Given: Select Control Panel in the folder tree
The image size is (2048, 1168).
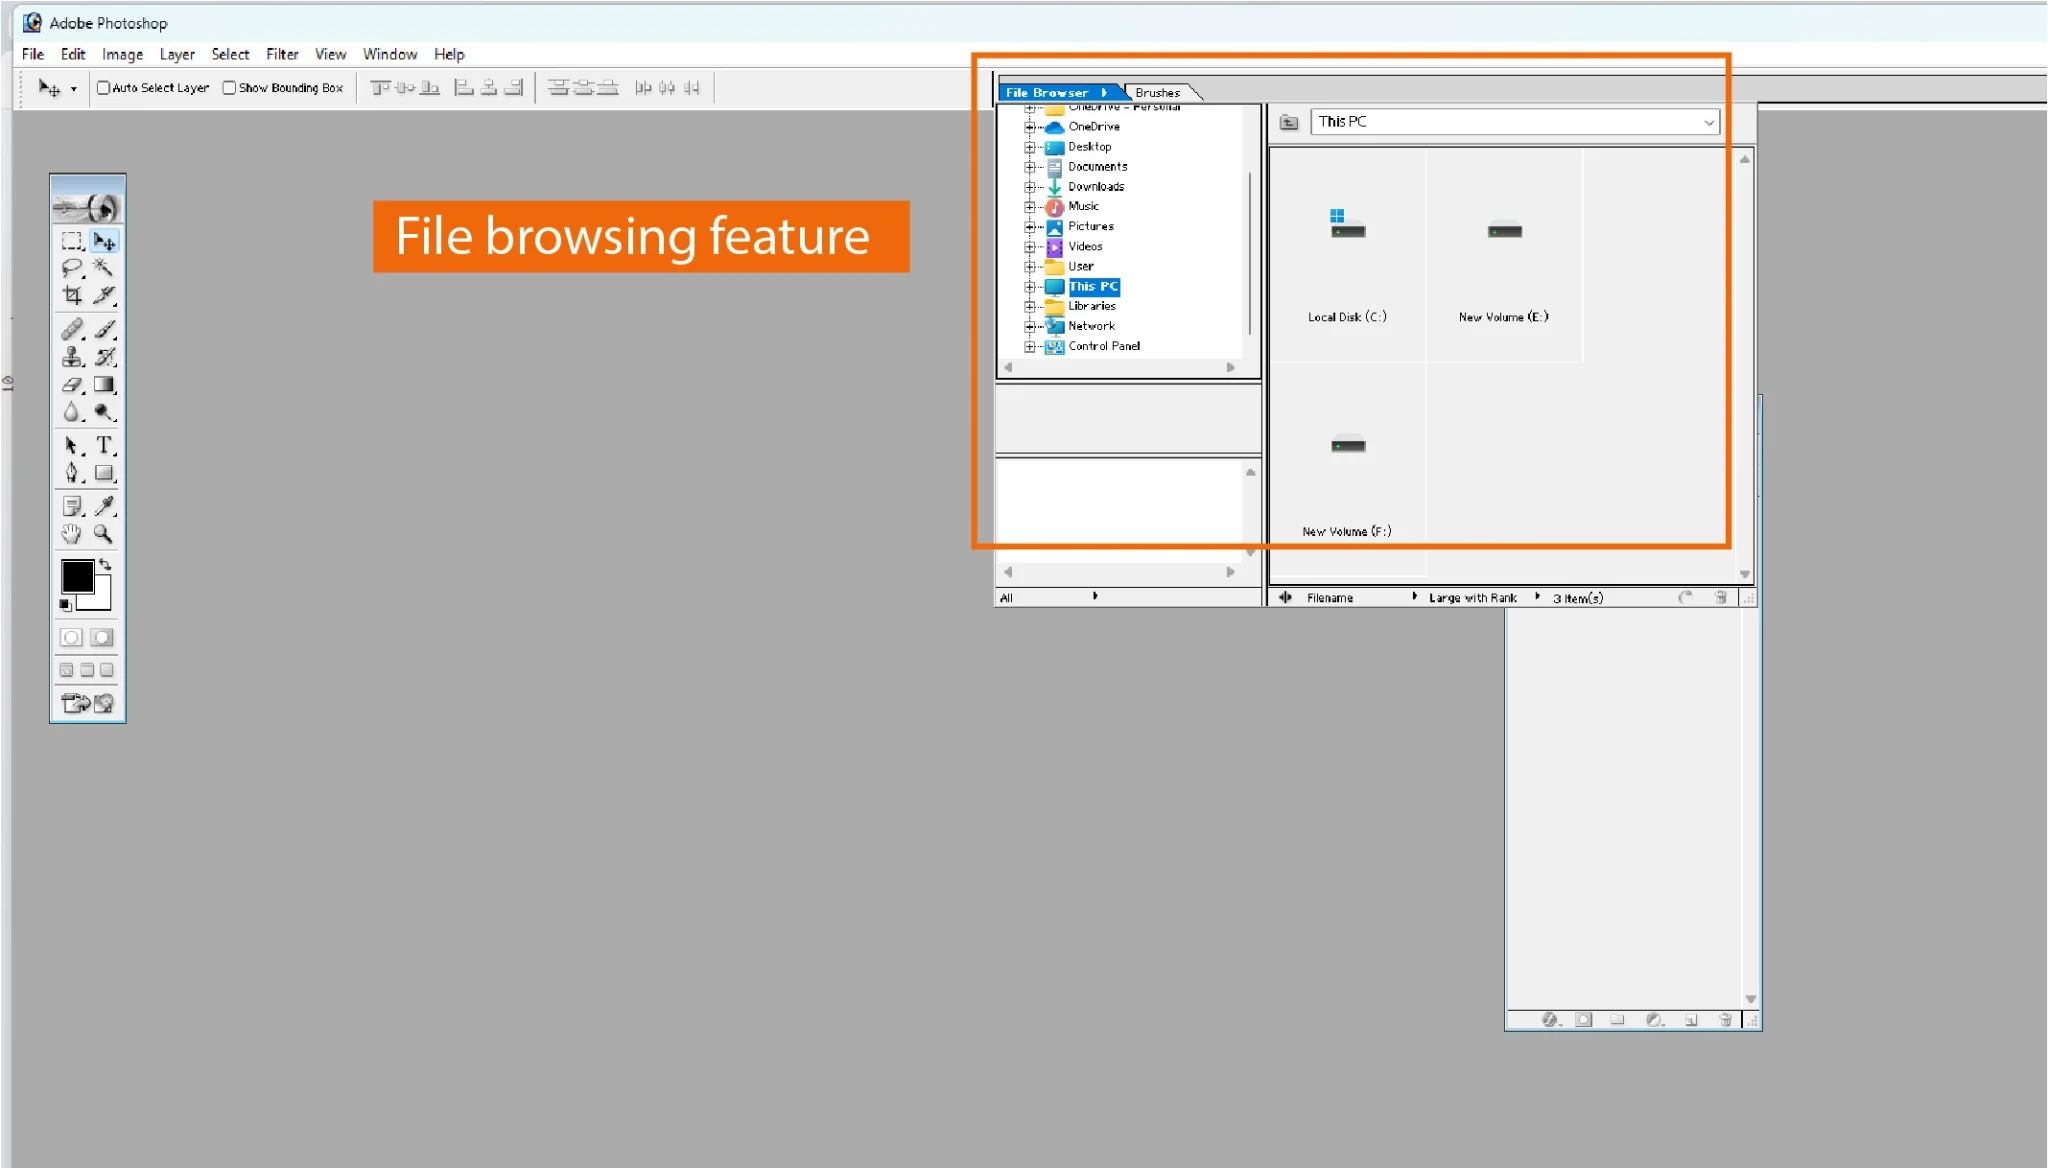Looking at the screenshot, I should pos(1104,346).
